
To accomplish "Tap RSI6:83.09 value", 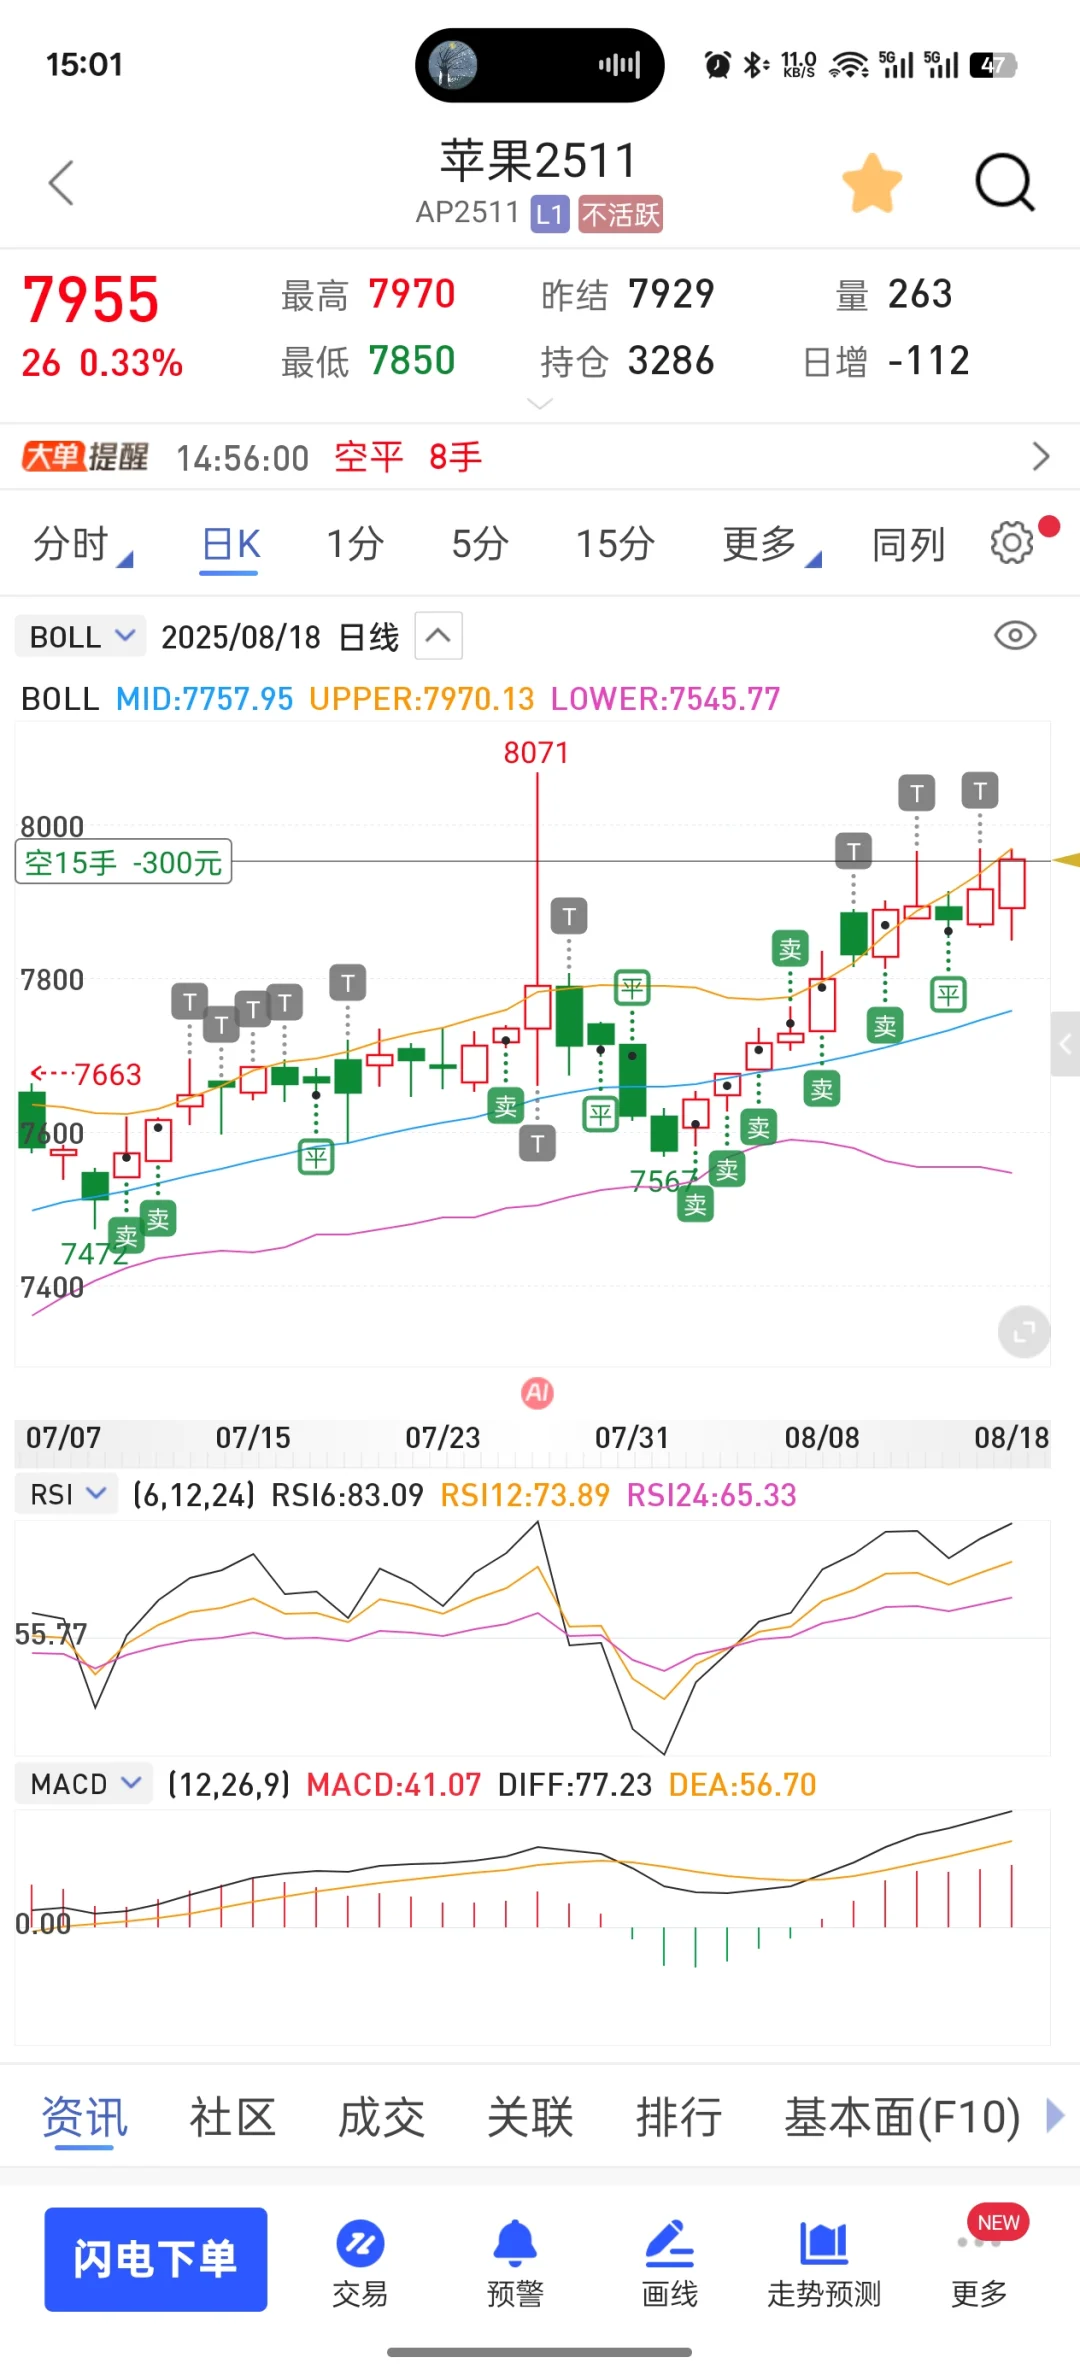I will (x=347, y=1495).
